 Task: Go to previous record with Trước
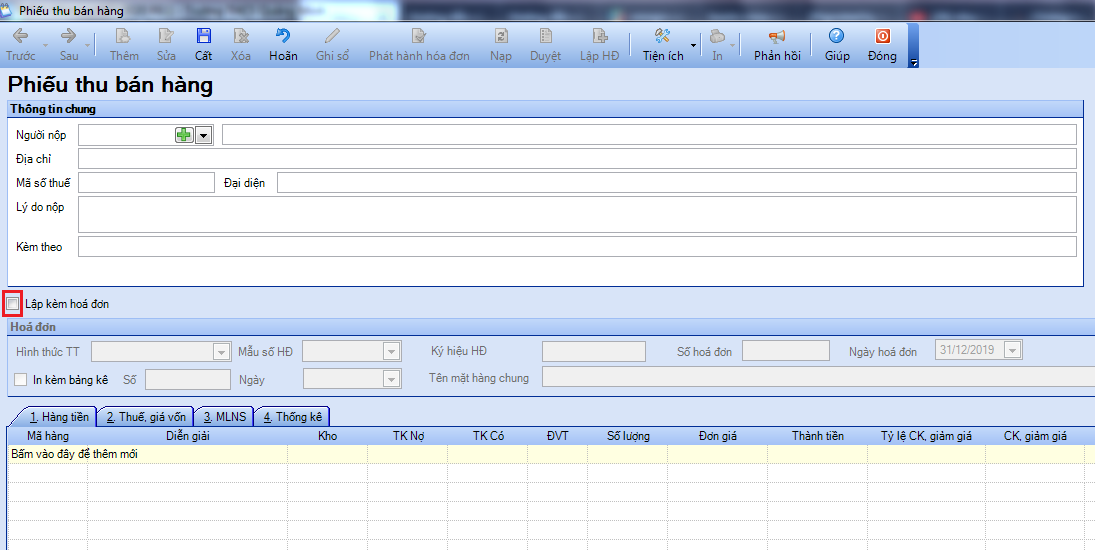coord(20,44)
